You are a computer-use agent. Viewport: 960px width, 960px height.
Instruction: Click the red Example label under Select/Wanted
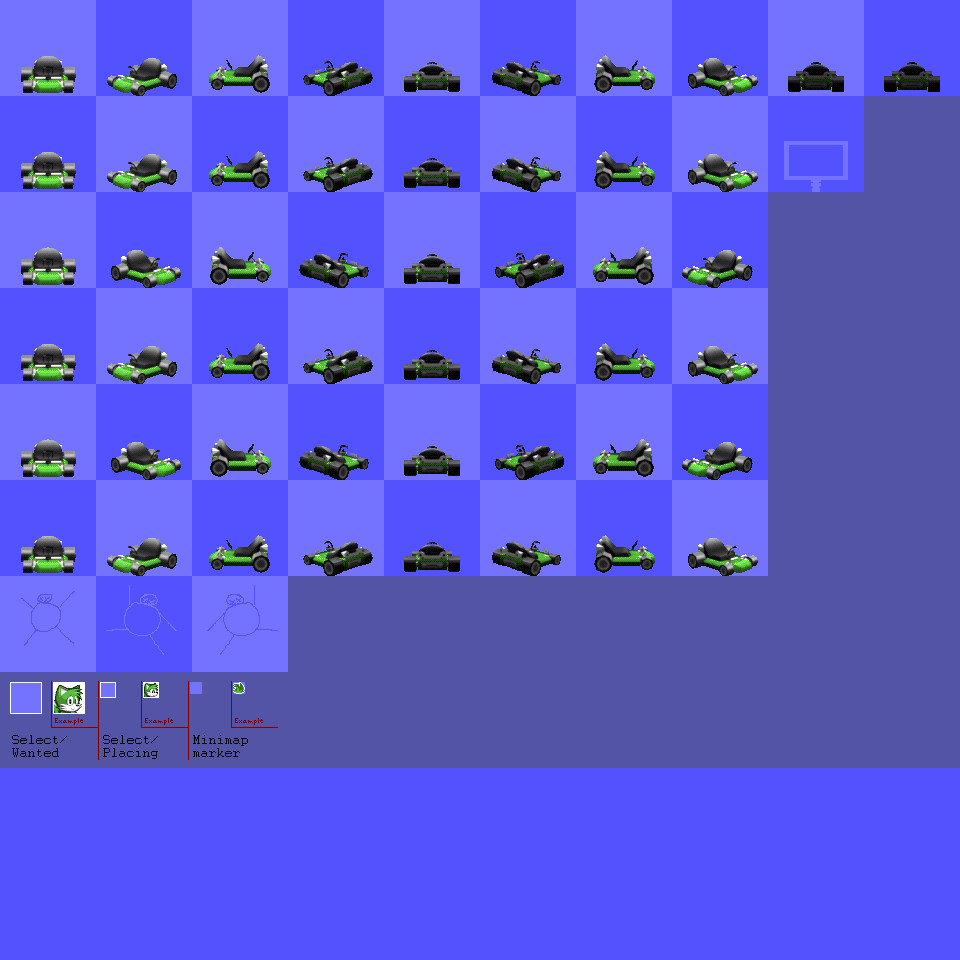pyautogui.click(x=69, y=719)
